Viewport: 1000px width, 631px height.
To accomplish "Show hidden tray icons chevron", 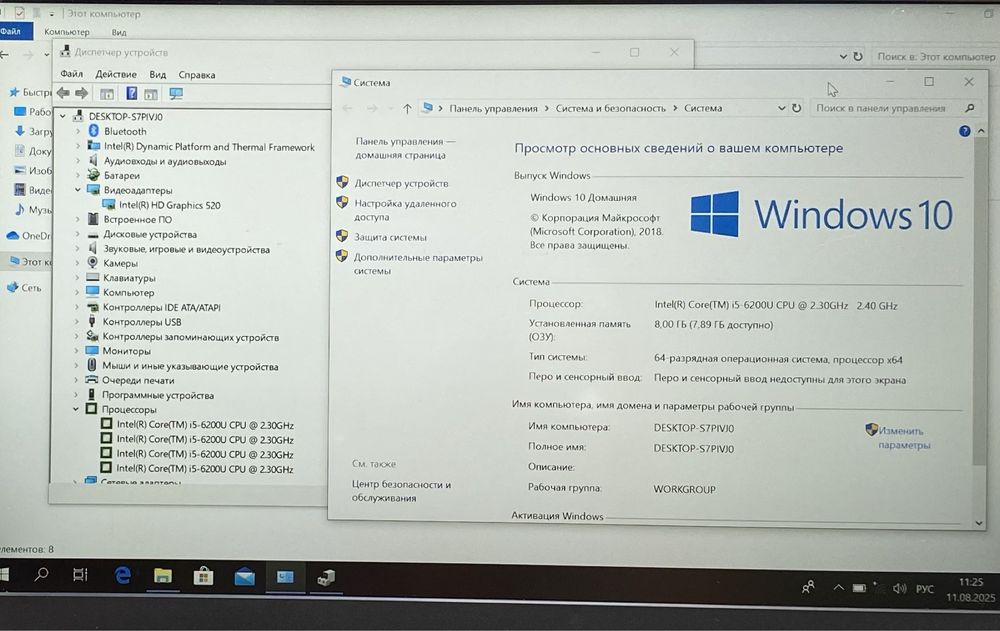I will [x=838, y=588].
